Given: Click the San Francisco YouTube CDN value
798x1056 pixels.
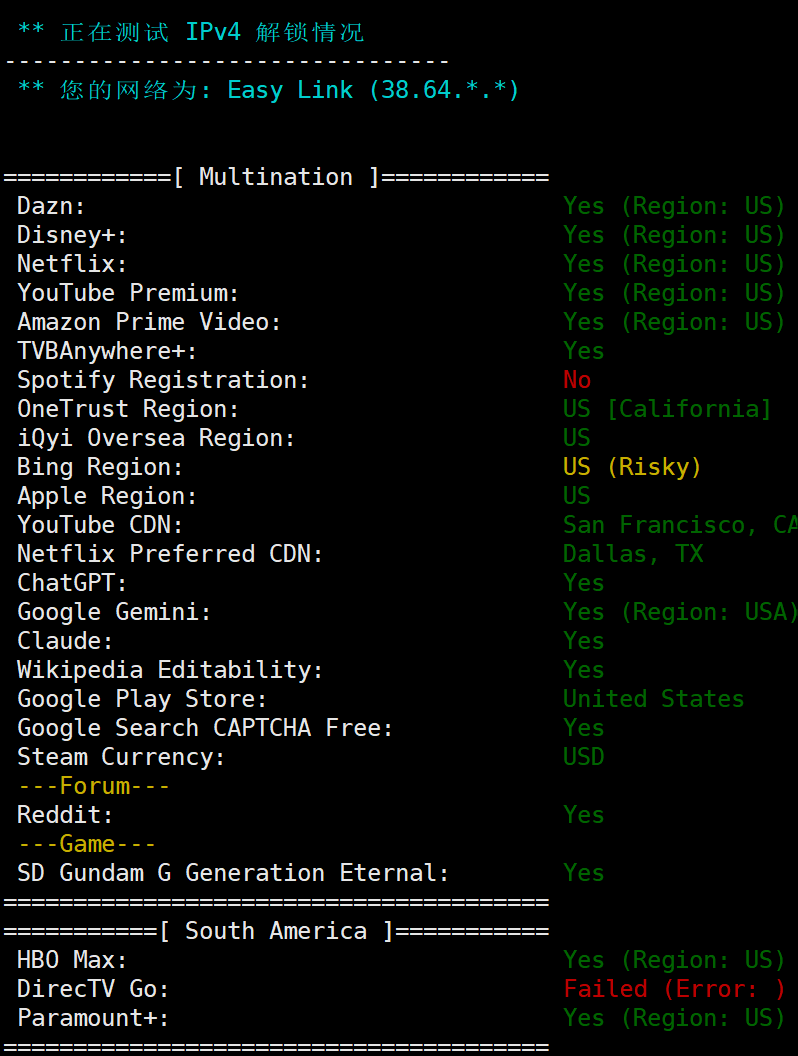Looking at the screenshot, I should 678,525.
